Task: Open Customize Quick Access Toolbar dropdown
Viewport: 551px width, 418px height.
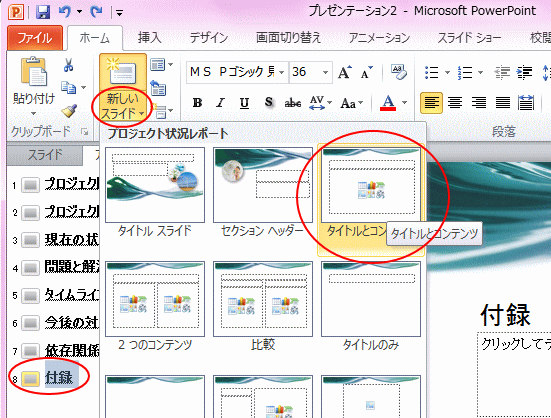Action: (x=119, y=13)
